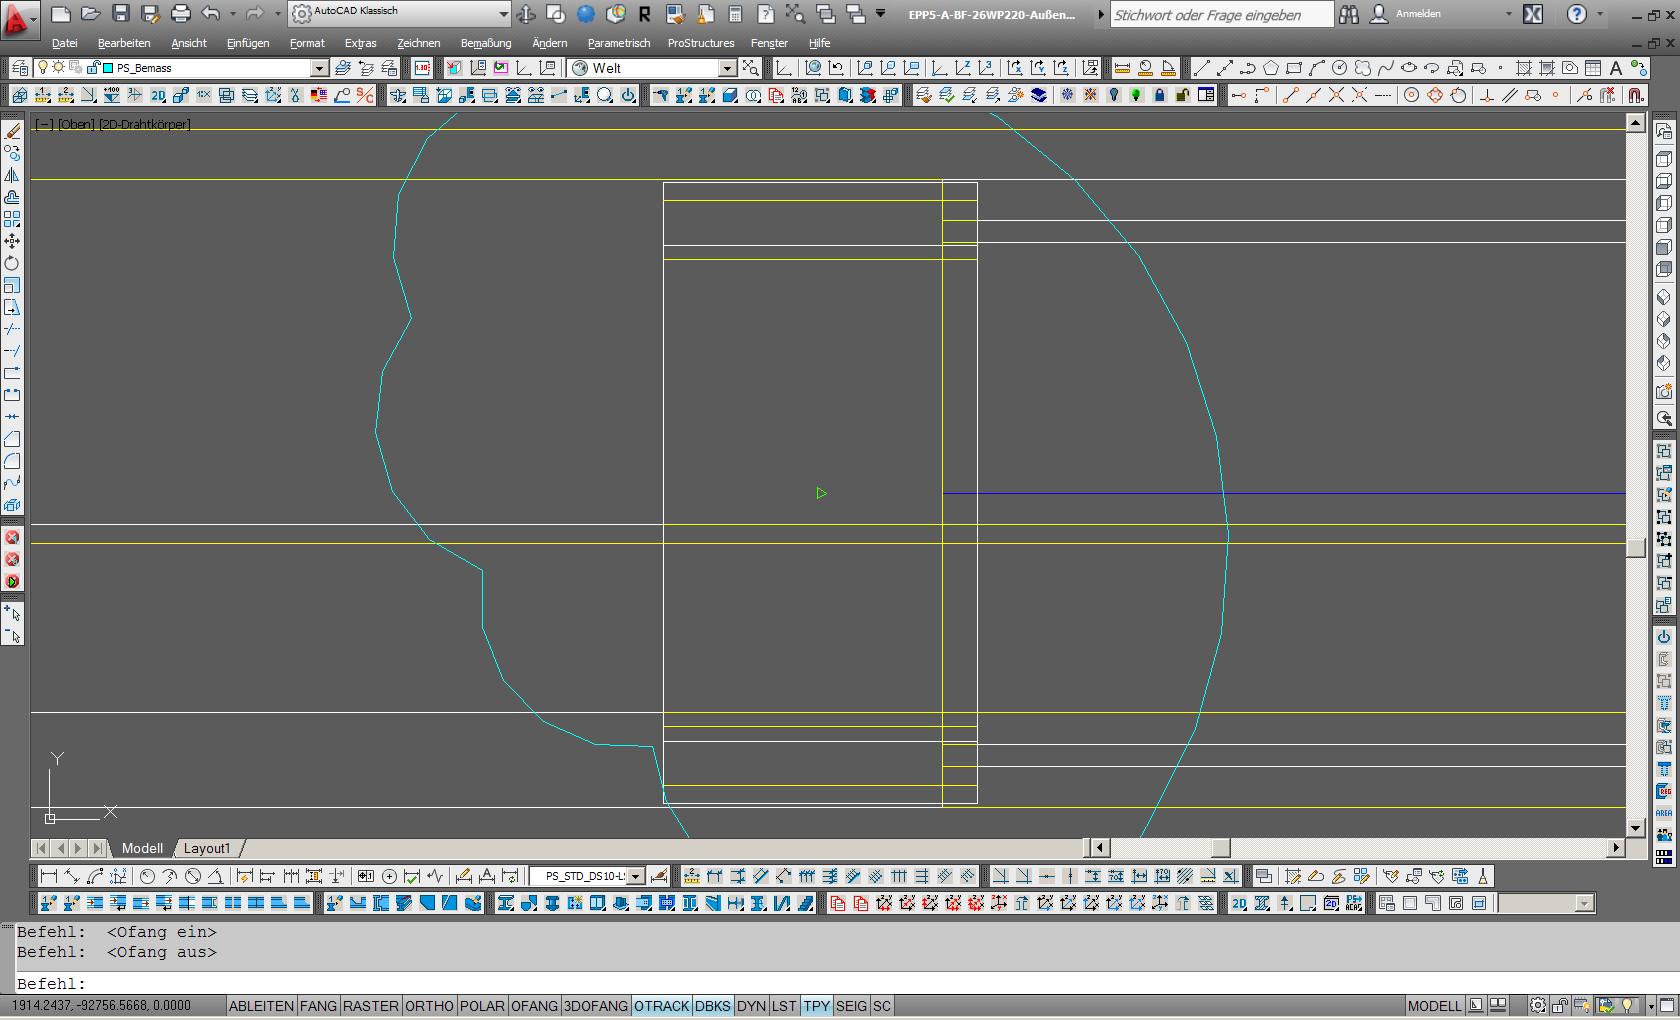Disable DBKS dynamic UCS

point(713,1006)
